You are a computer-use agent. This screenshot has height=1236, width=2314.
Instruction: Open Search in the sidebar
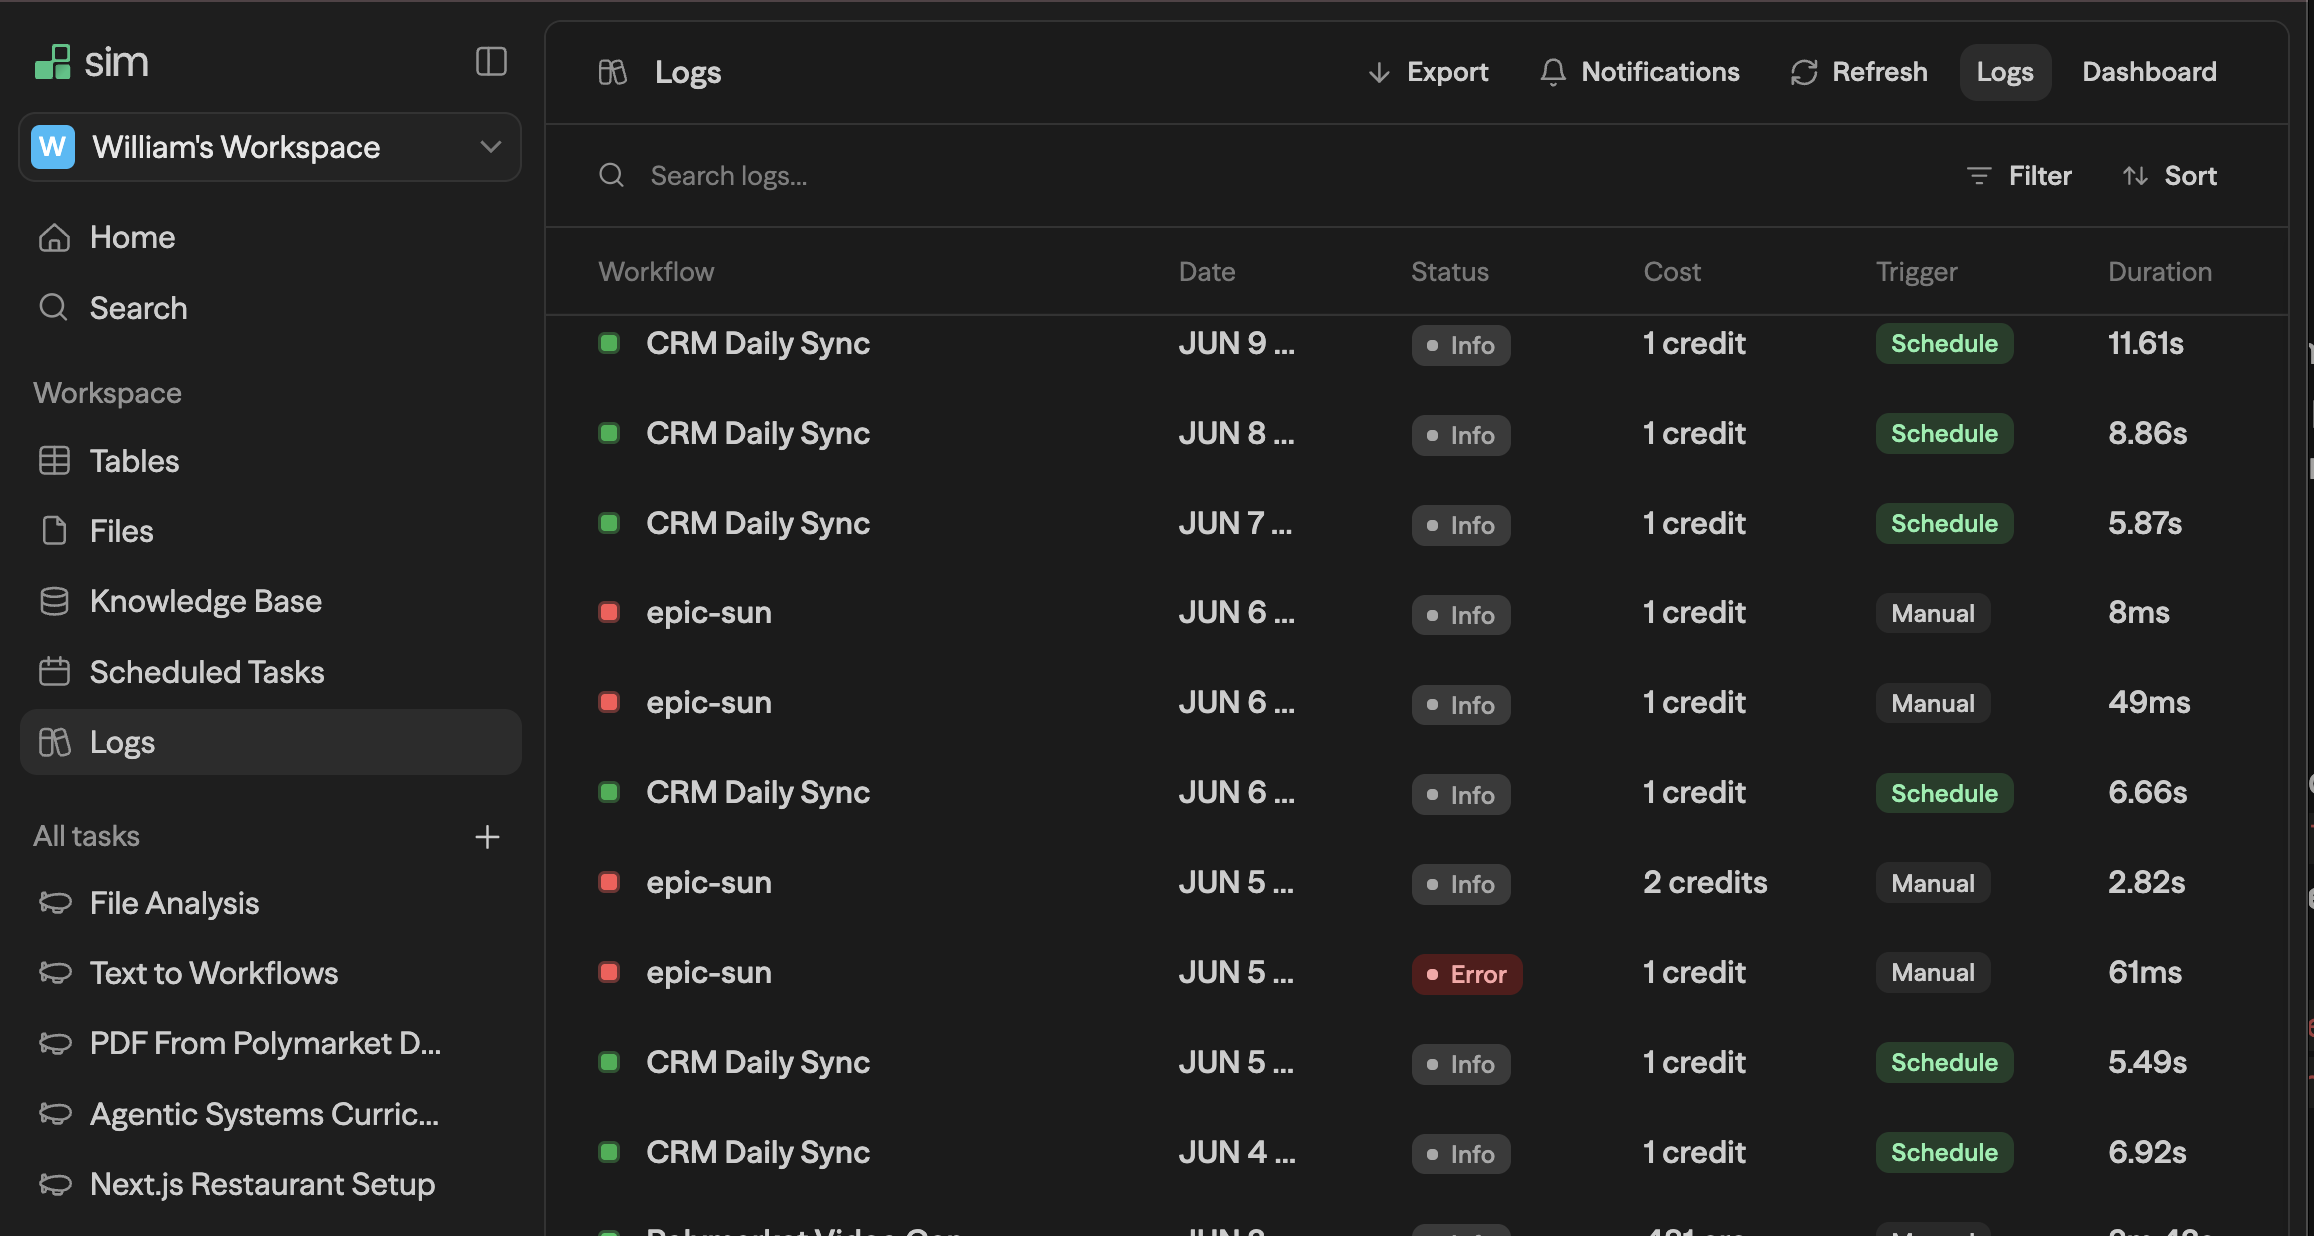(270, 308)
